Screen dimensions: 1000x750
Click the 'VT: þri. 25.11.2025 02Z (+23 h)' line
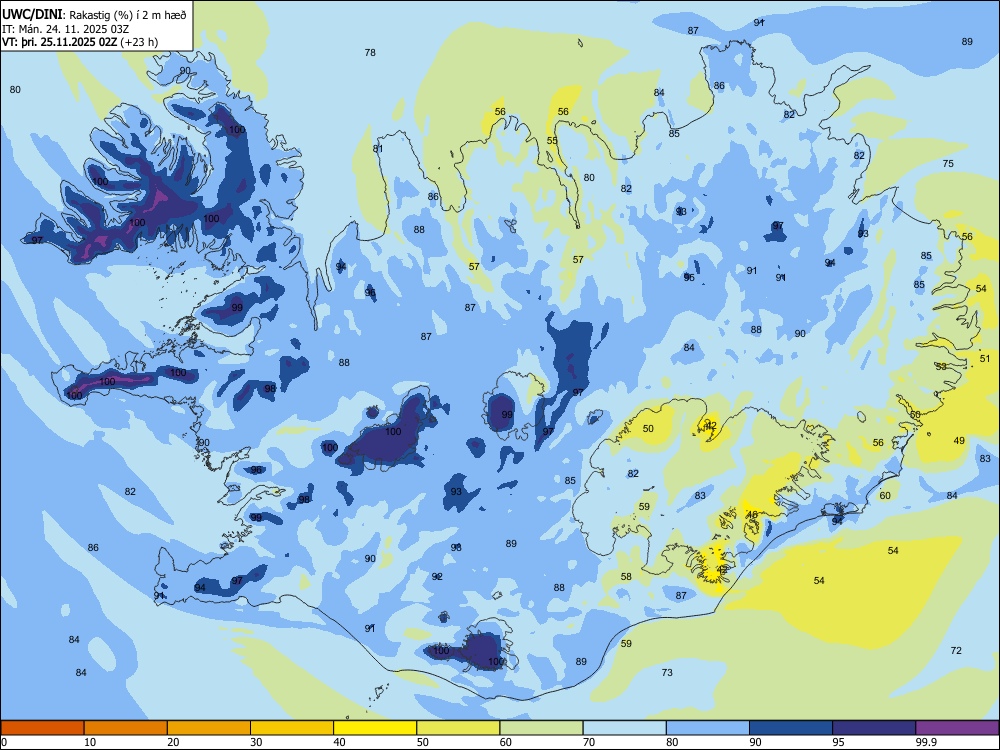tap(80, 42)
